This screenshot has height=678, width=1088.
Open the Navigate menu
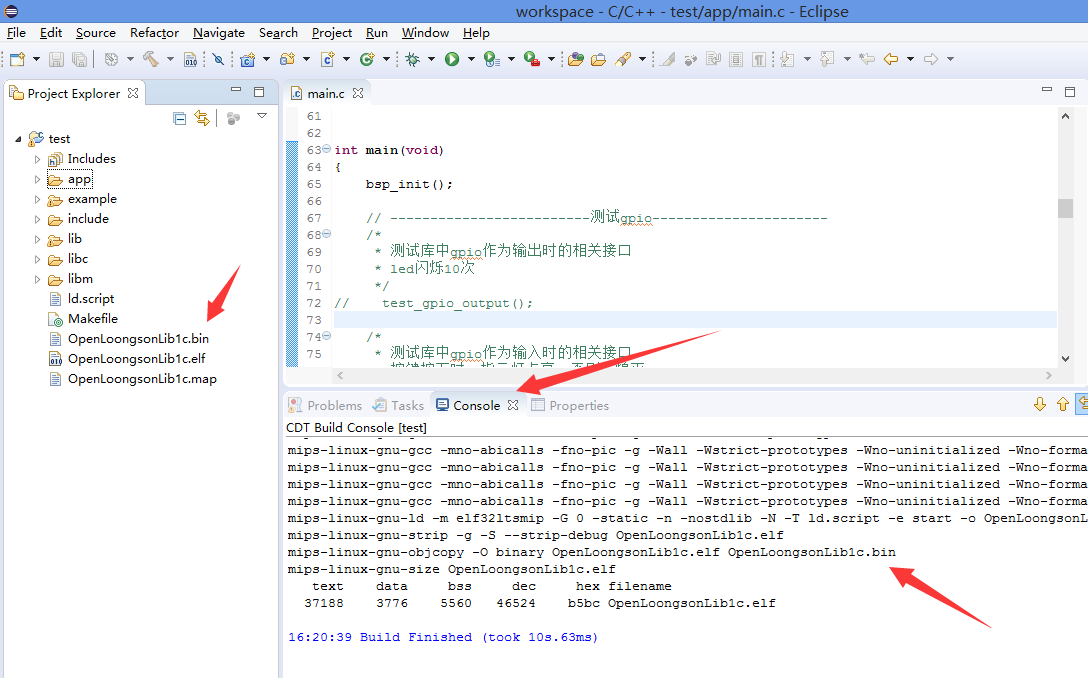219,33
